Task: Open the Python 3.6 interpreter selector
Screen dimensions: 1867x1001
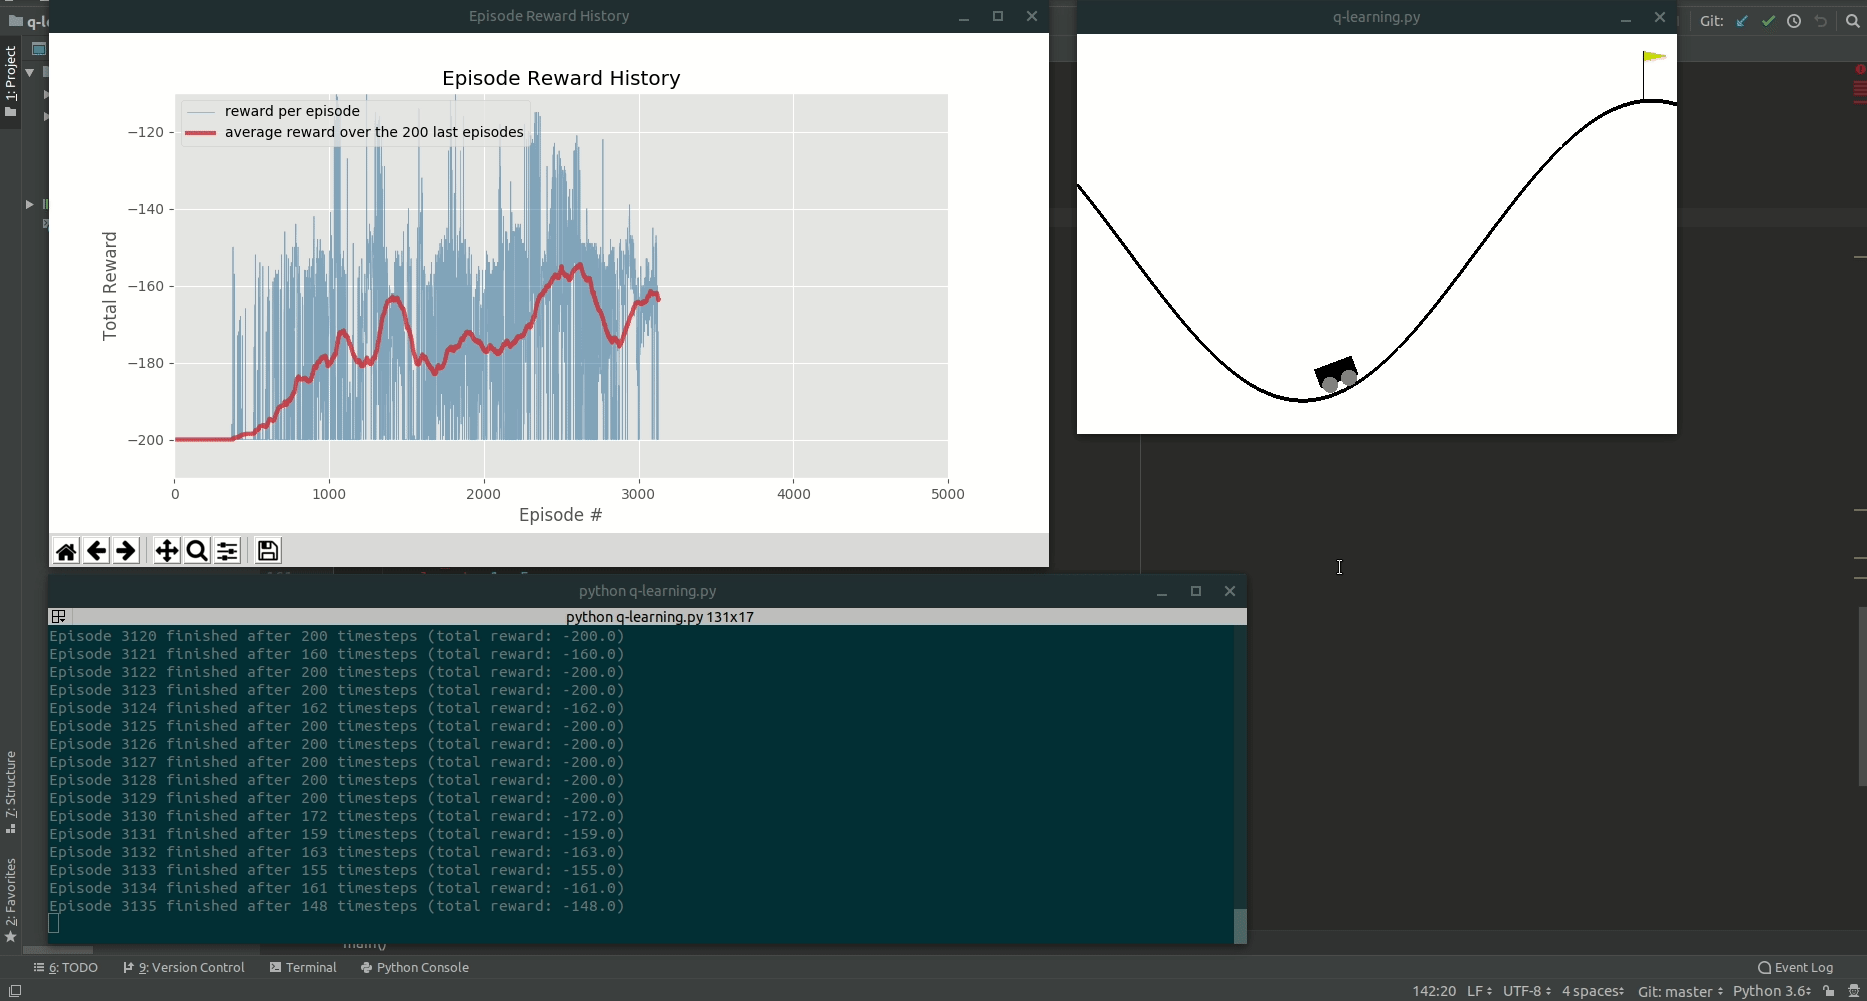Action: [x=1772, y=991]
